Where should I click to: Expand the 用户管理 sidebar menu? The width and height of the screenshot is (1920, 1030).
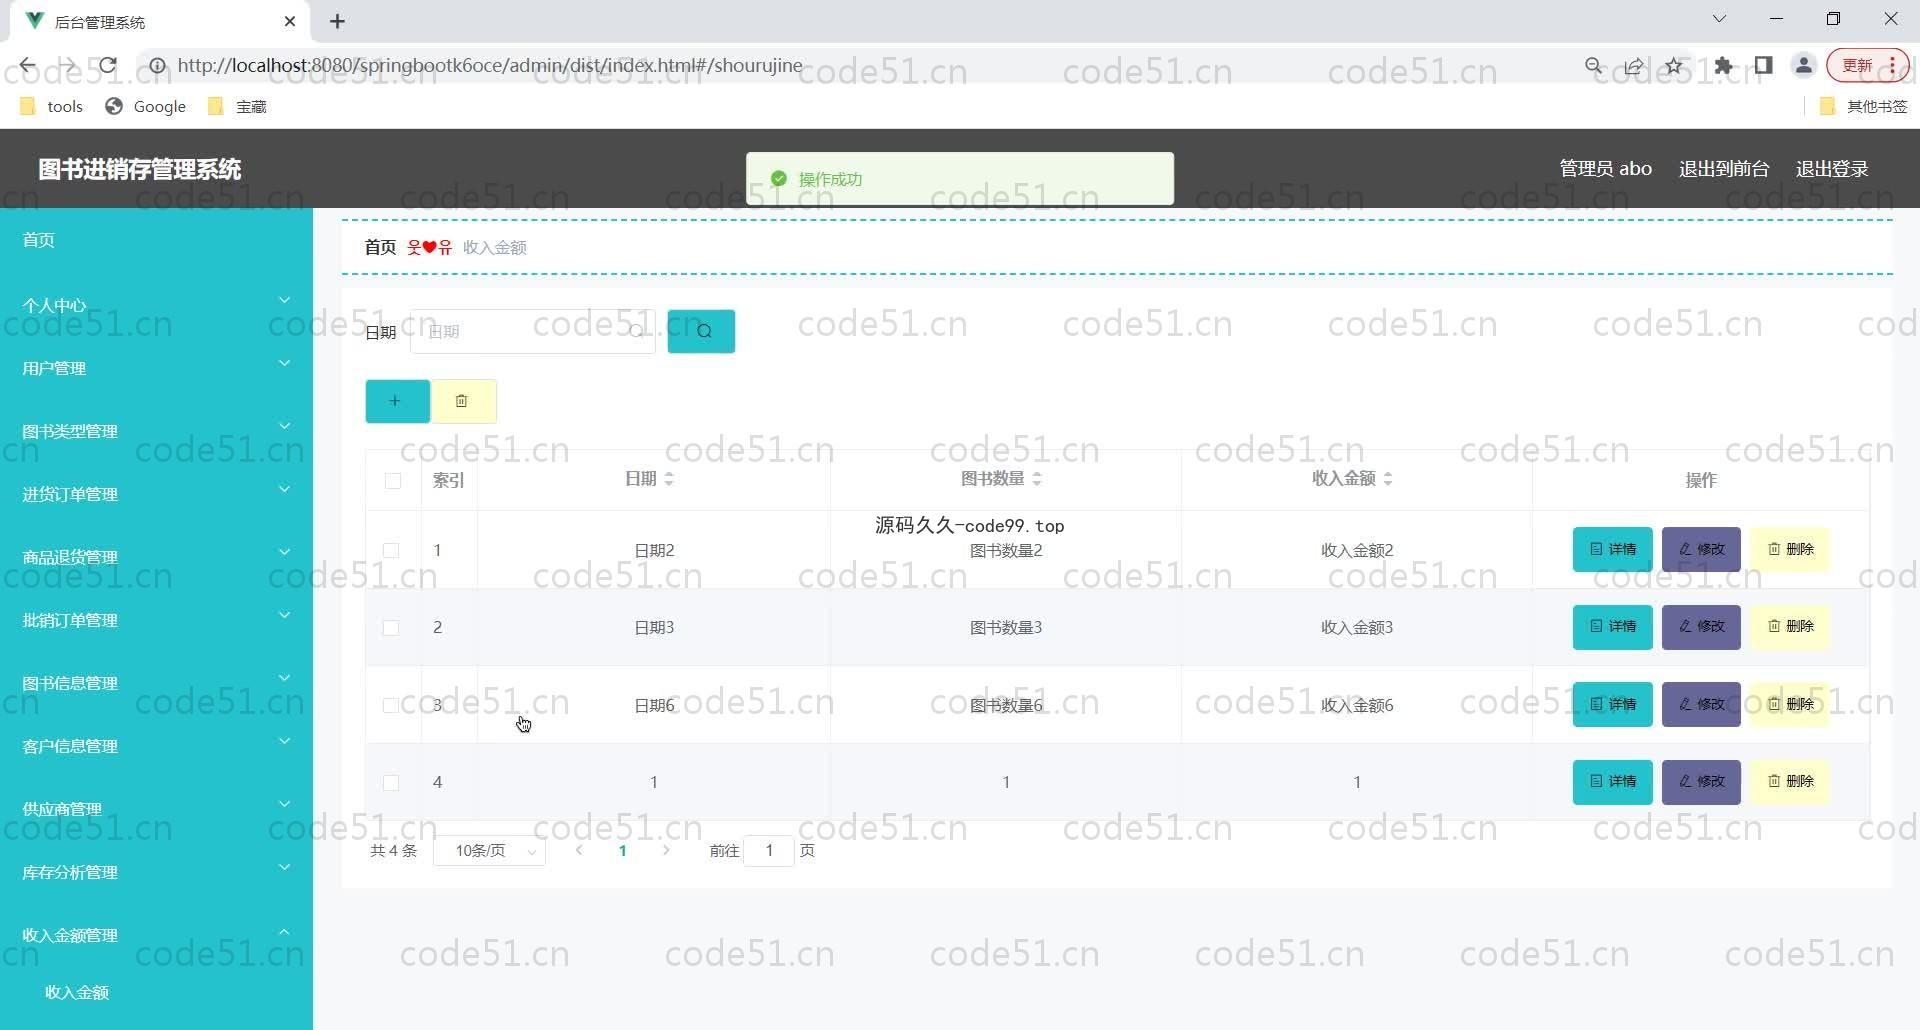pyautogui.click(x=156, y=366)
